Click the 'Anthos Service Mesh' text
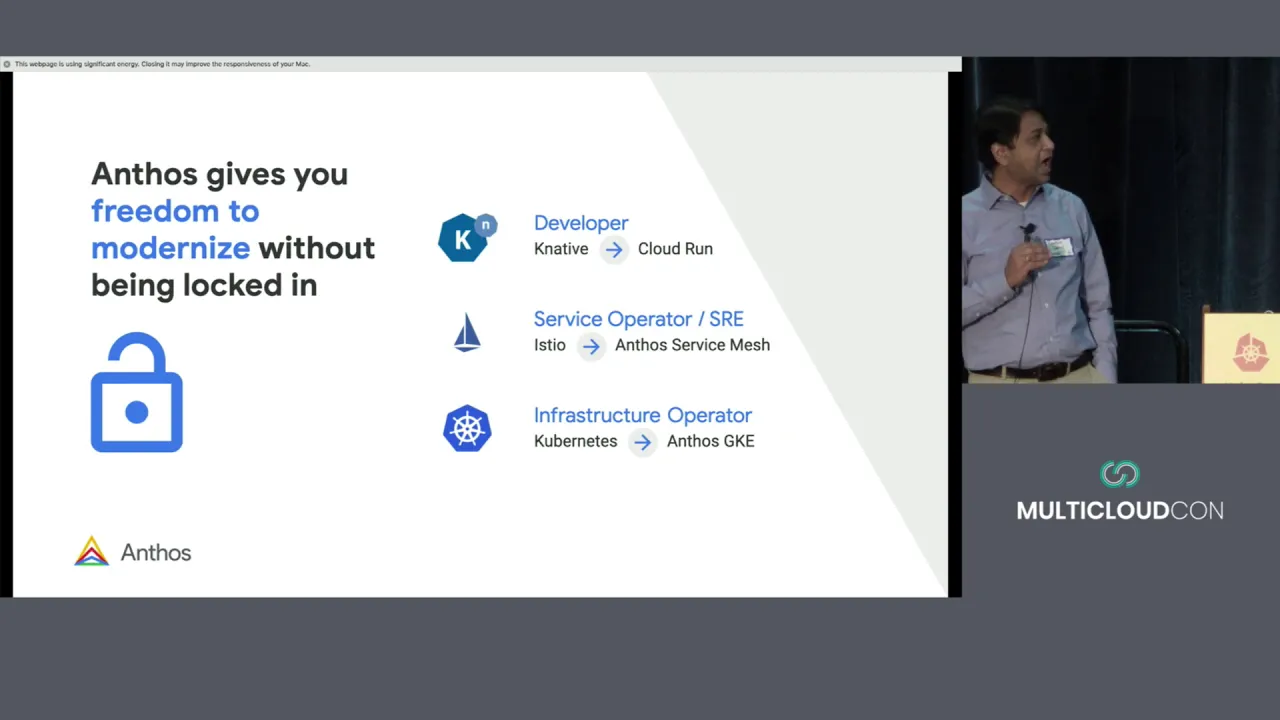Image resolution: width=1280 pixels, height=720 pixels. 692,345
